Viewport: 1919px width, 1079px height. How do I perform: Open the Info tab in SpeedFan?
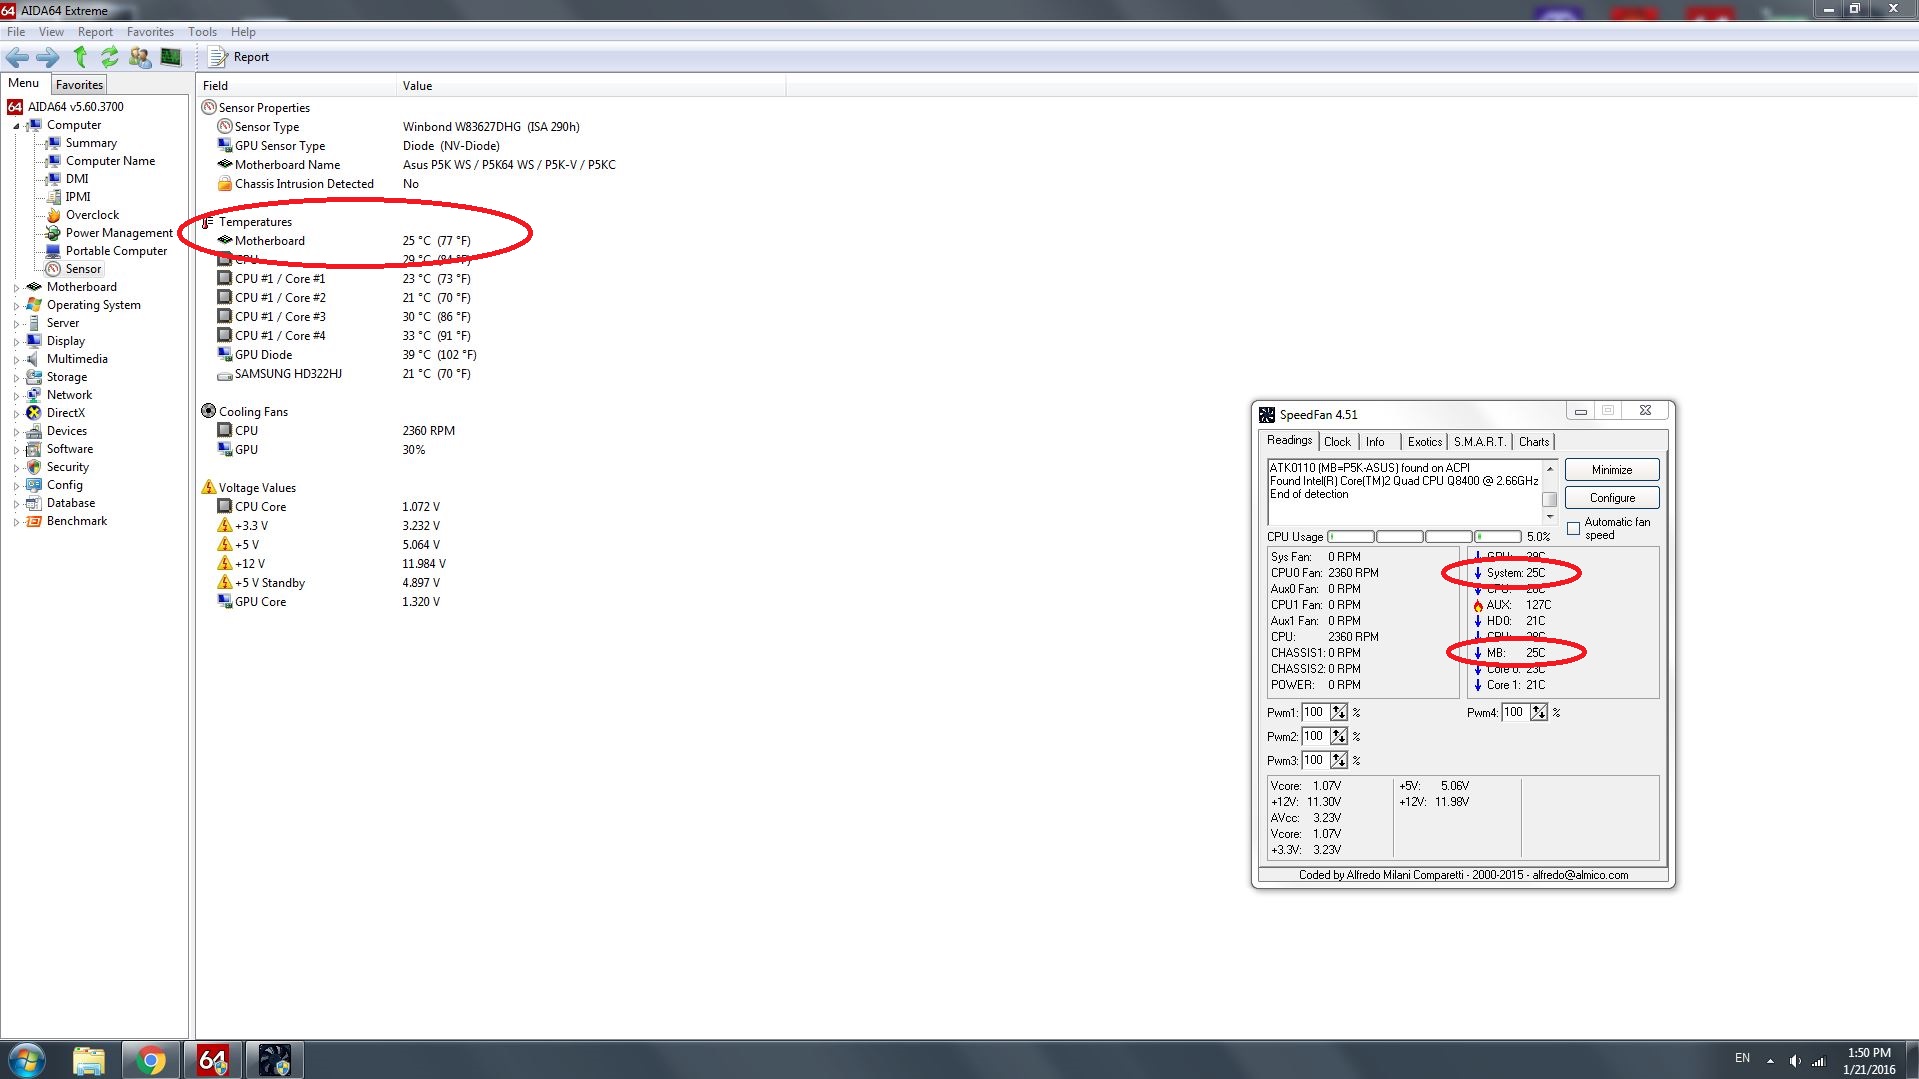(x=1376, y=442)
